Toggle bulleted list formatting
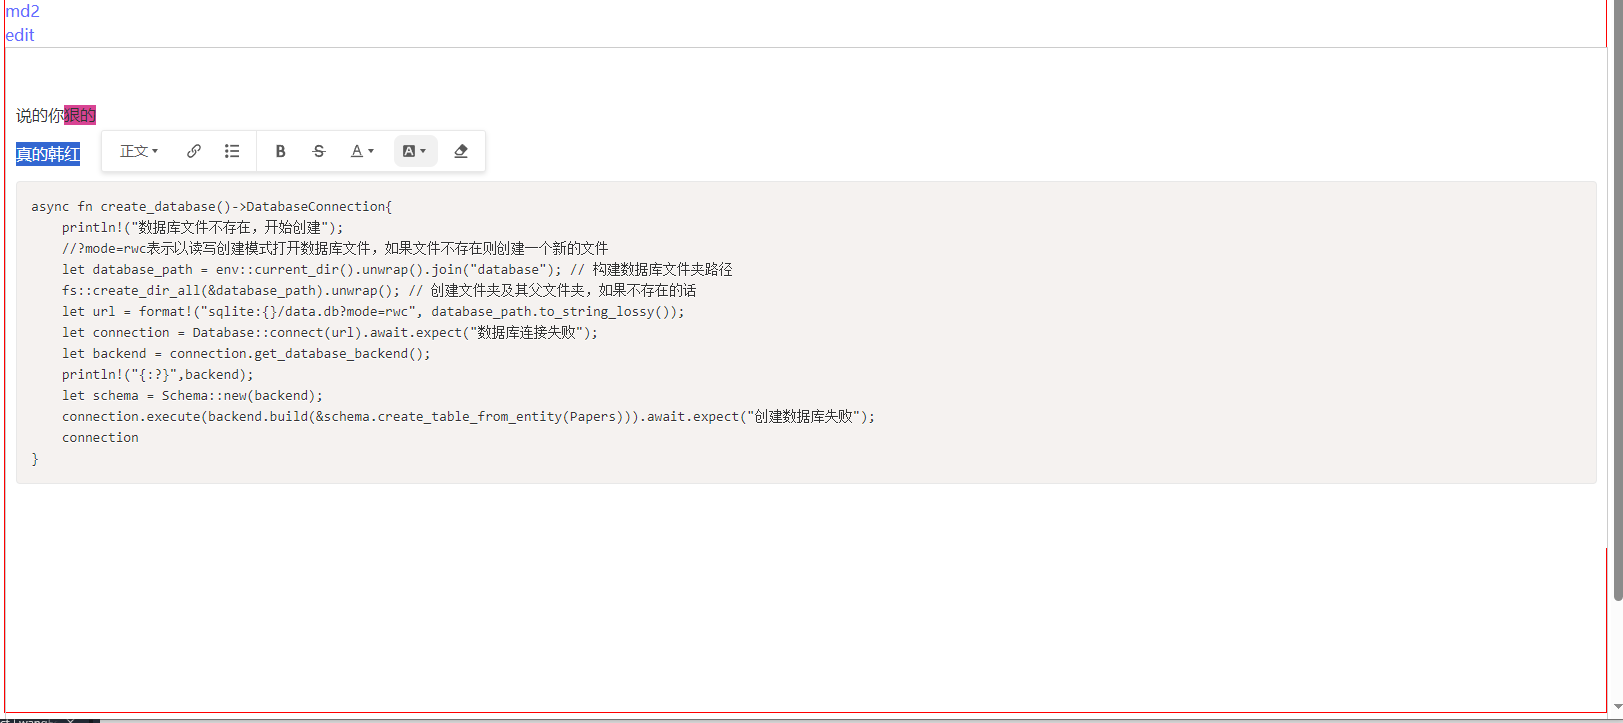This screenshot has height=723, width=1623. point(232,151)
